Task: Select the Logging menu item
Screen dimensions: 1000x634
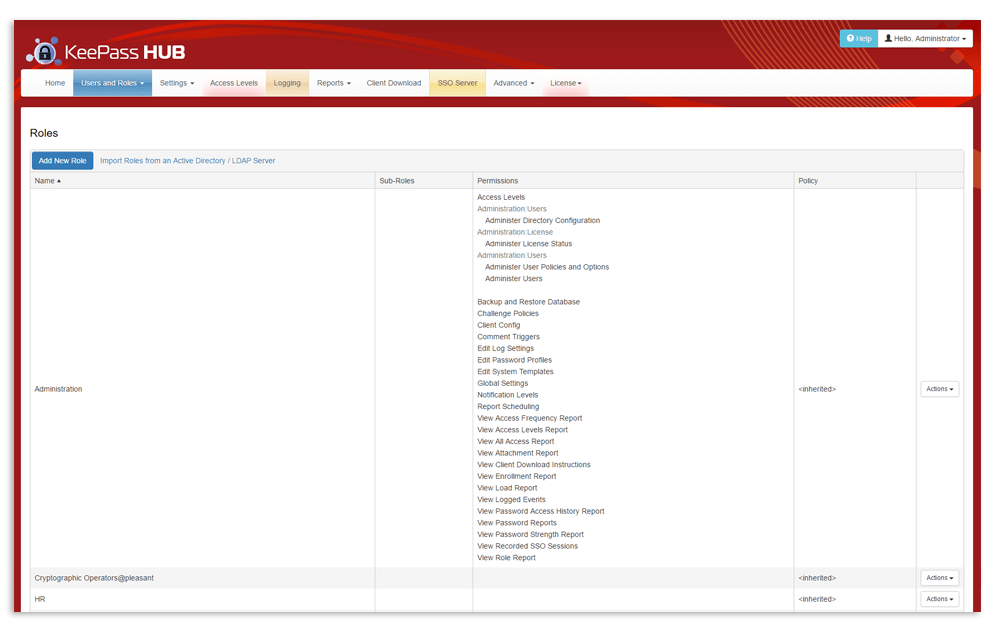Action: coord(287,83)
